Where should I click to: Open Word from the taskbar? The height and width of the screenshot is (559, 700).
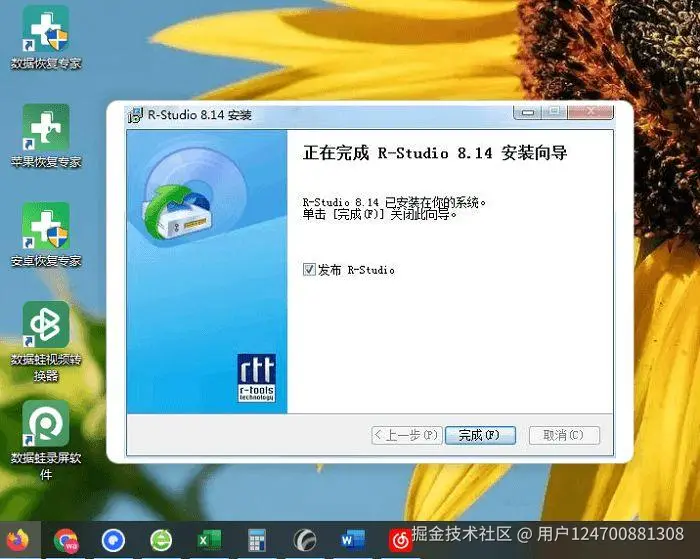pos(353,541)
